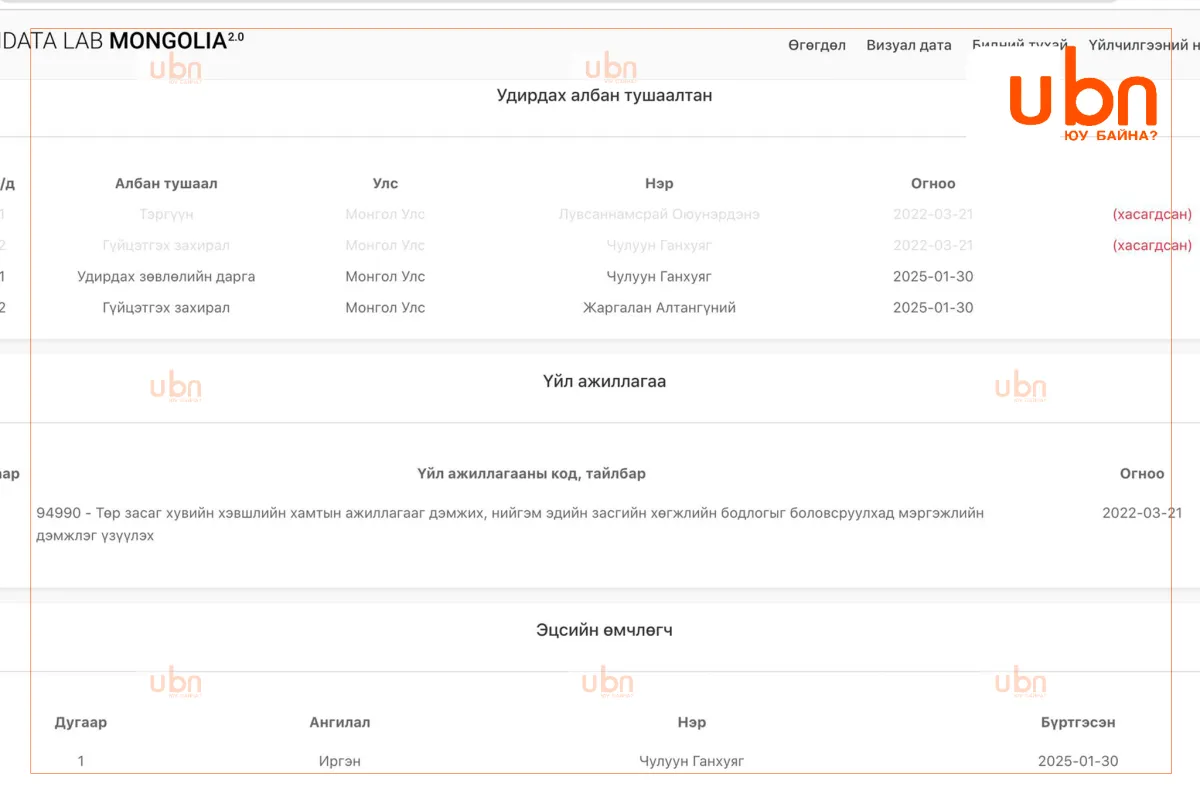This screenshot has height=800, width=1200.
Task: Select the Үйл ажиллагаа section heading
Action: [604, 381]
